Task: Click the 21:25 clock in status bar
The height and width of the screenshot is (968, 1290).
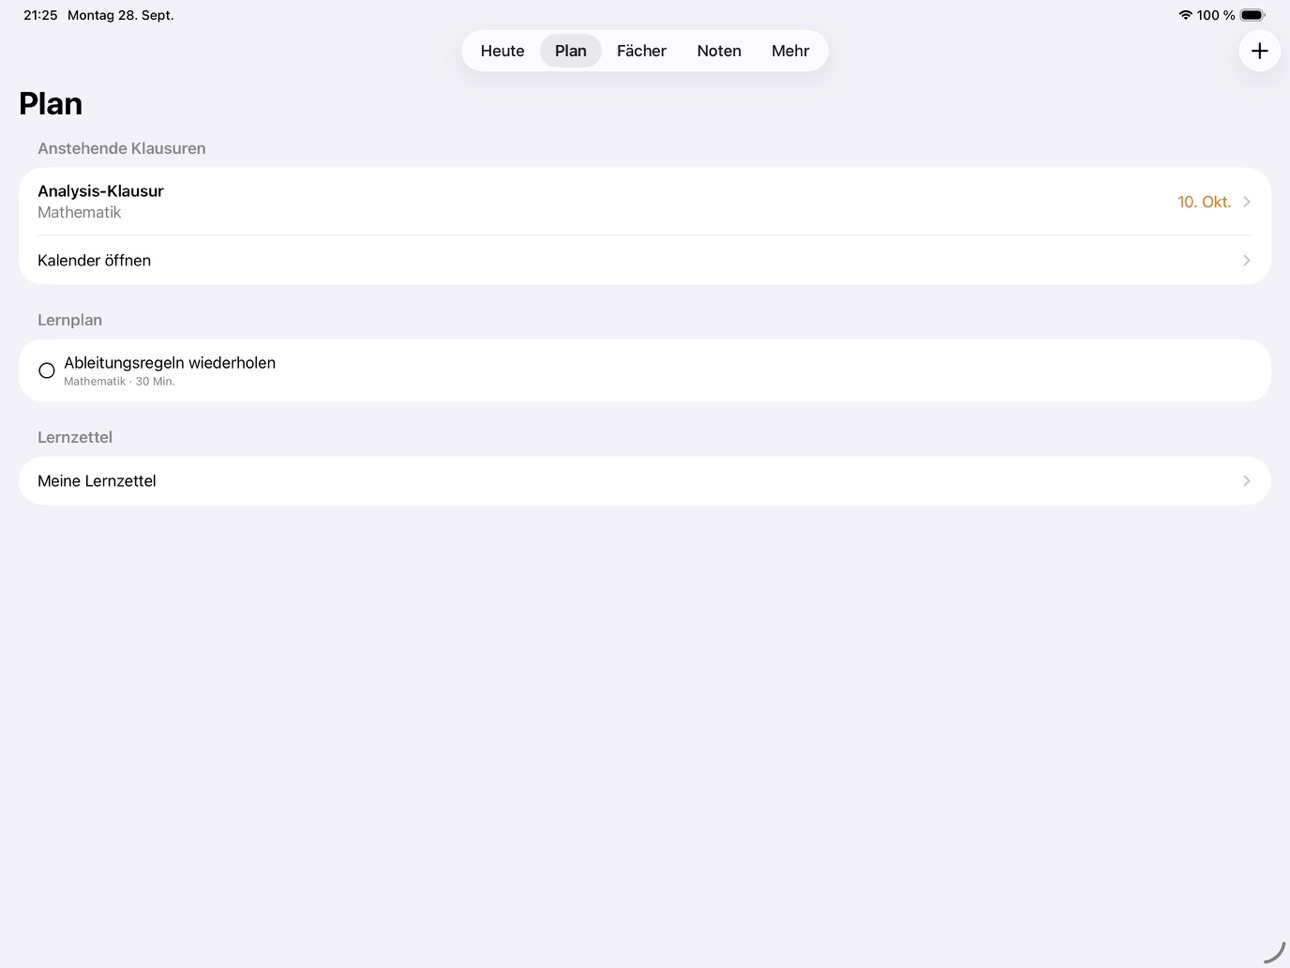Action: pos(40,15)
